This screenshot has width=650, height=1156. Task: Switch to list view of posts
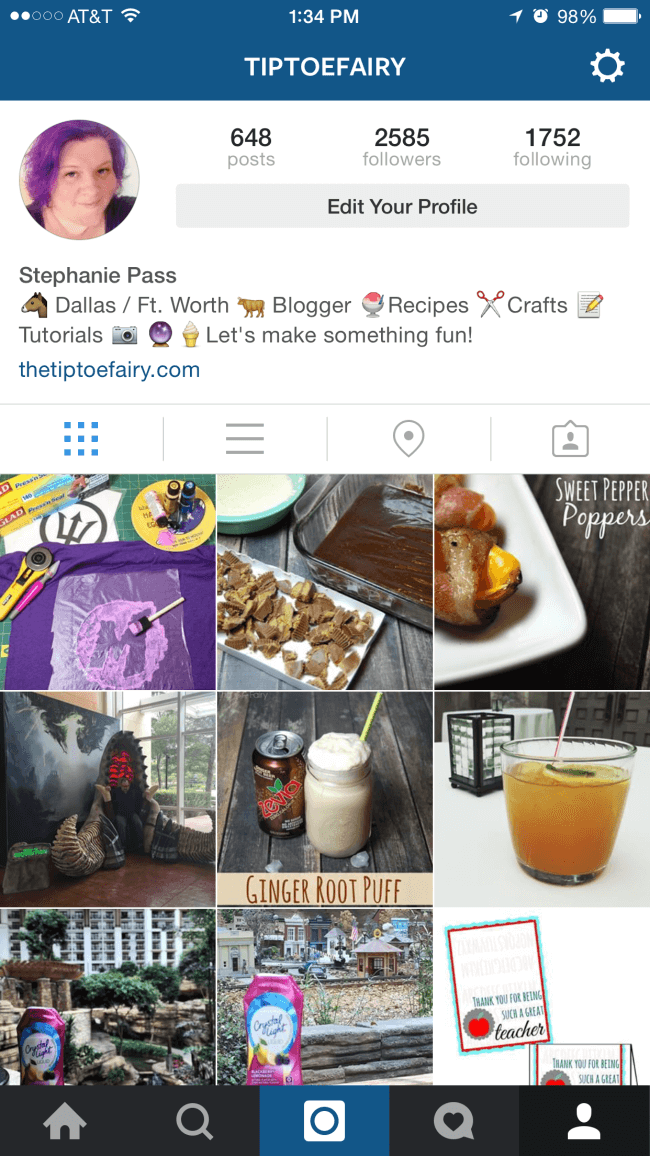[245, 439]
